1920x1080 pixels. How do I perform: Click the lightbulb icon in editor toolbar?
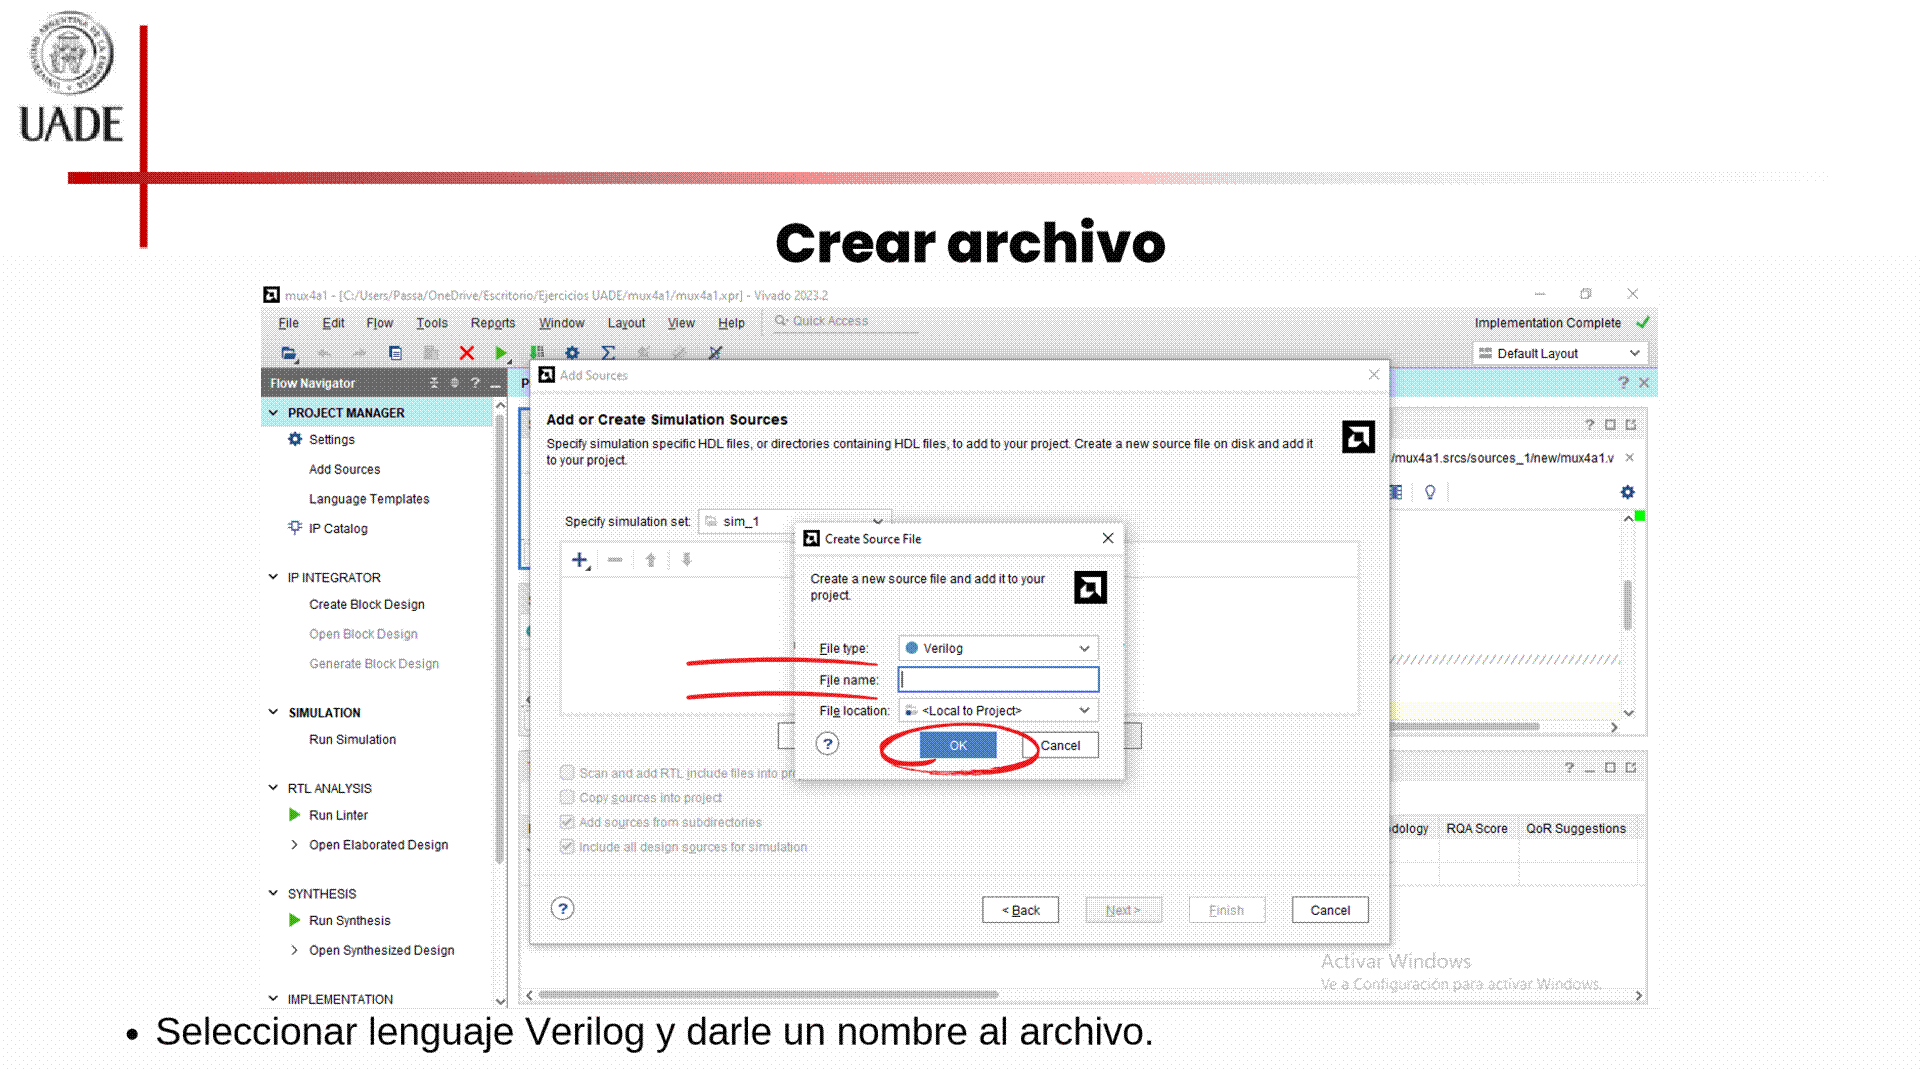[1430, 492]
